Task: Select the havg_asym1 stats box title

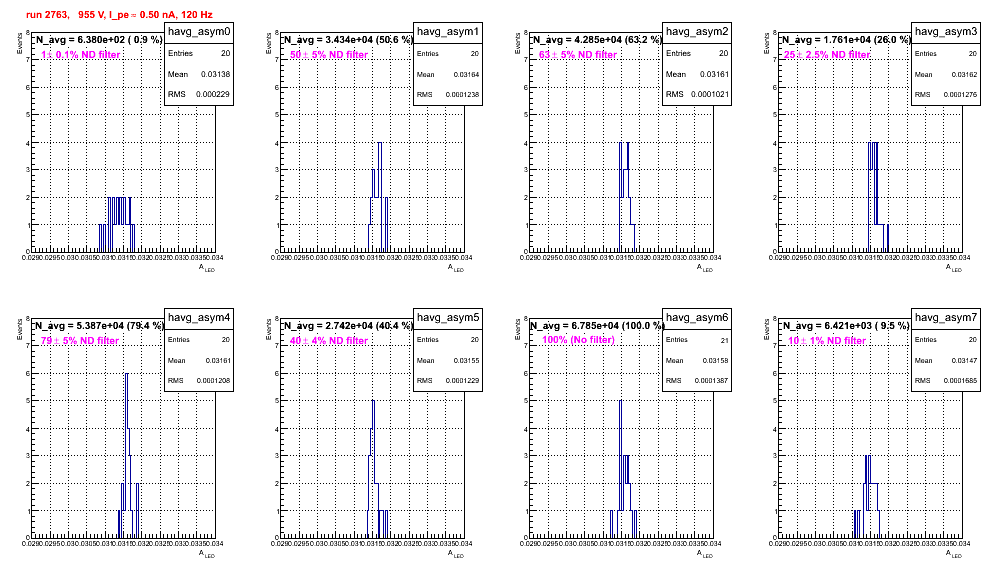Action: point(448,31)
